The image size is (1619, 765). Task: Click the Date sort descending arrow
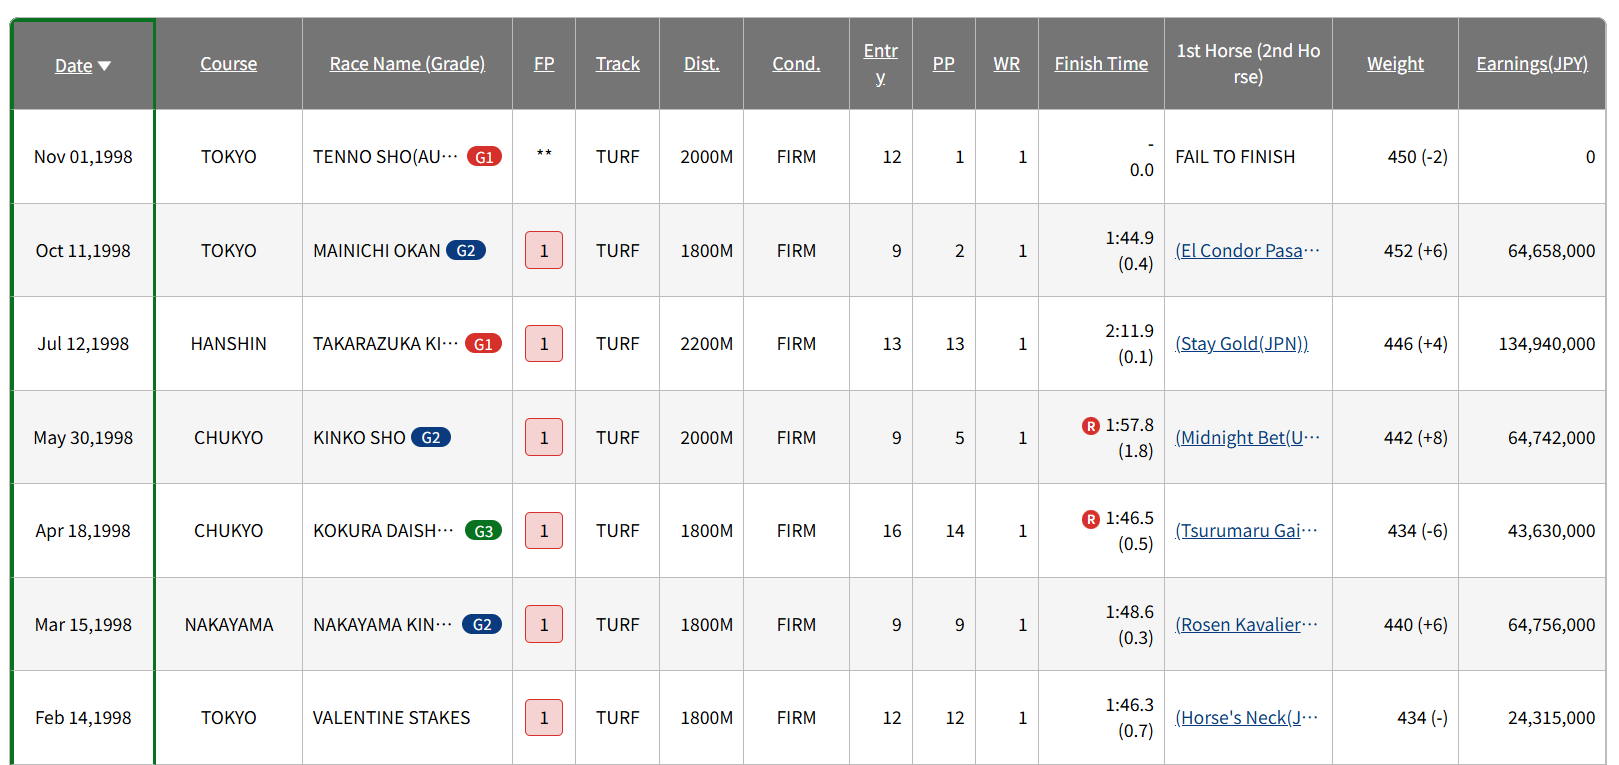(x=104, y=66)
